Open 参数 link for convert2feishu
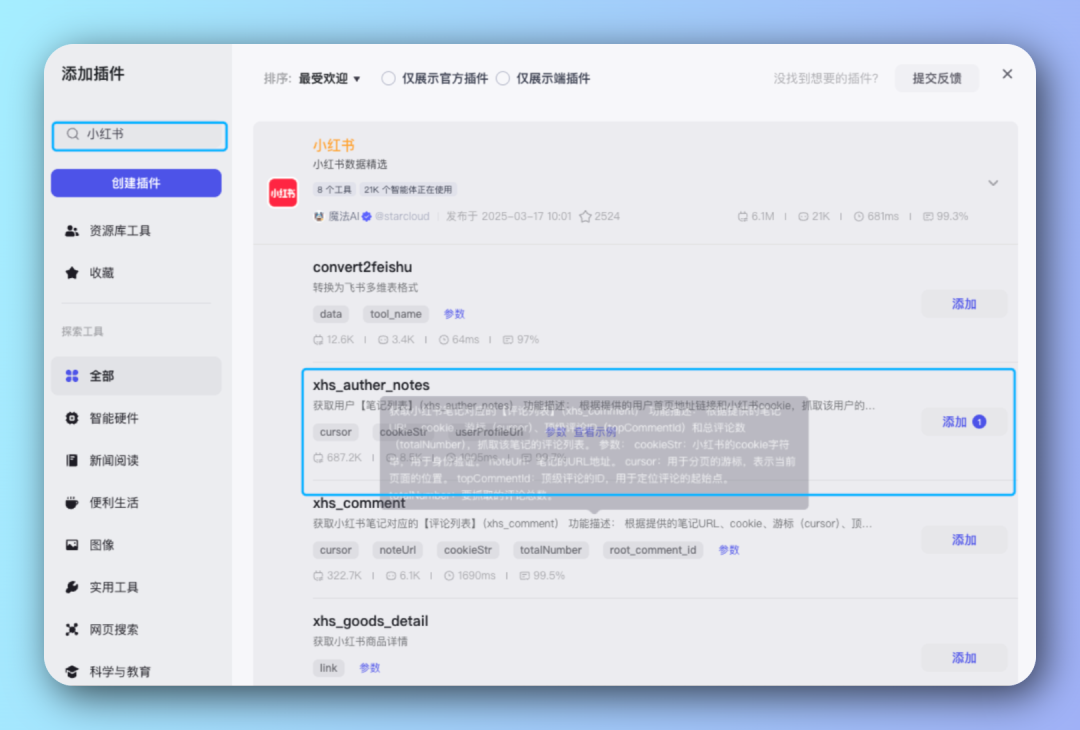This screenshot has width=1080, height=730. [x=454, y=314]
